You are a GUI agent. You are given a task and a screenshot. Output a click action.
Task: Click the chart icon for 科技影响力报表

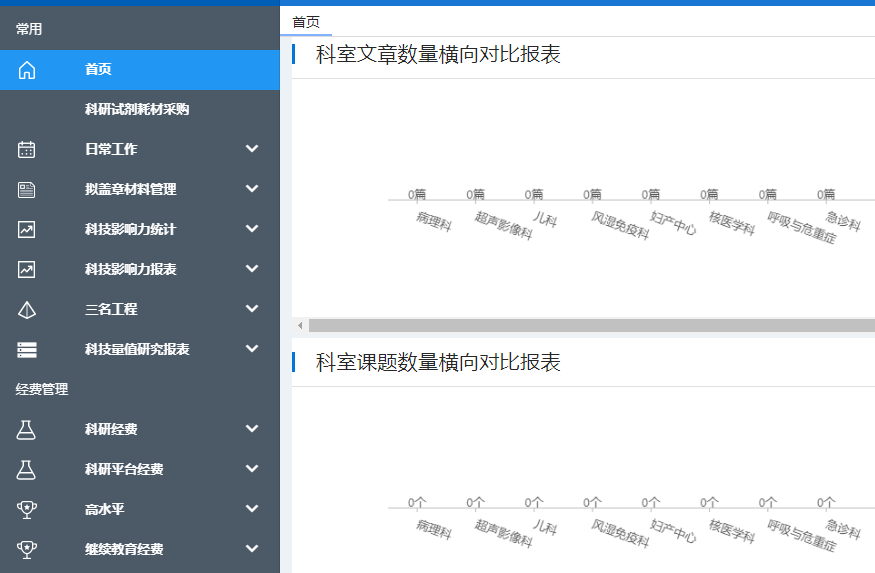coord(27,269)
